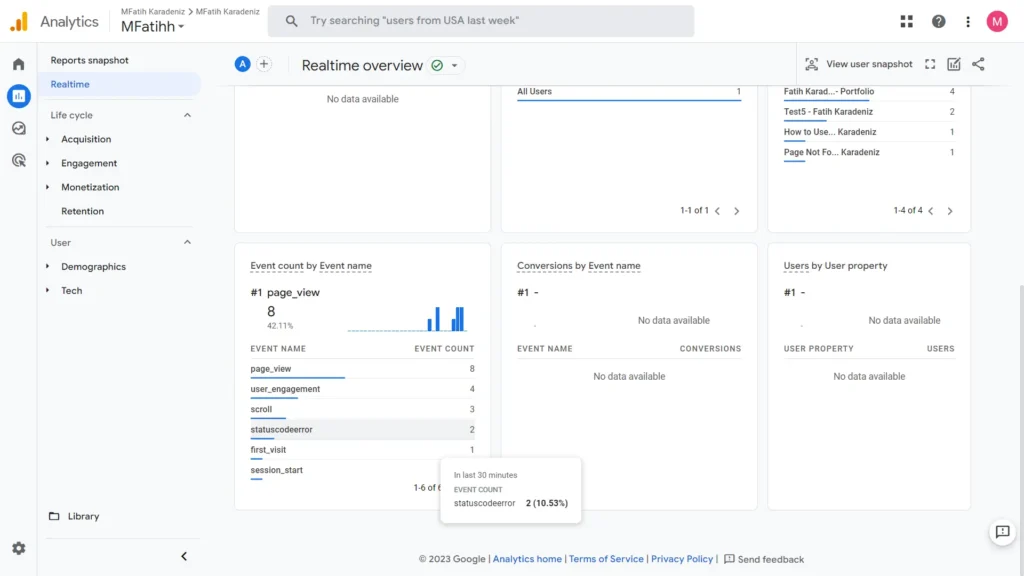The height and width of the screenshot is (576, 1024).
Task: Click the feedback chat bubble icon
Action: 1002,532
